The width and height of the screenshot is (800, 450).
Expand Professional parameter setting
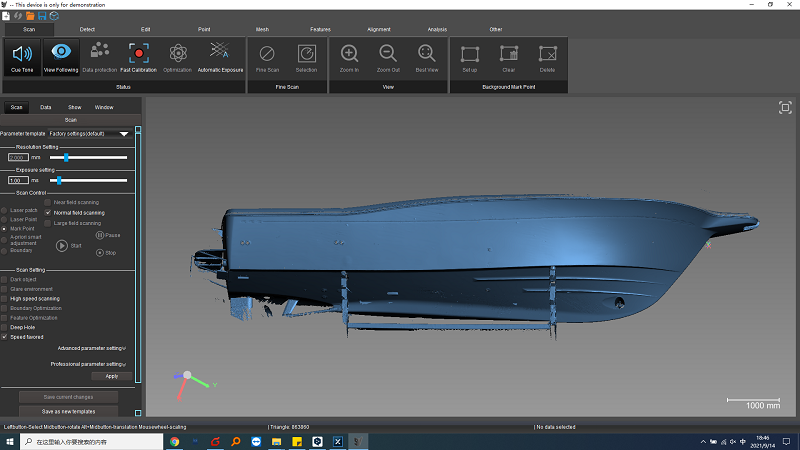click(88, 364)
